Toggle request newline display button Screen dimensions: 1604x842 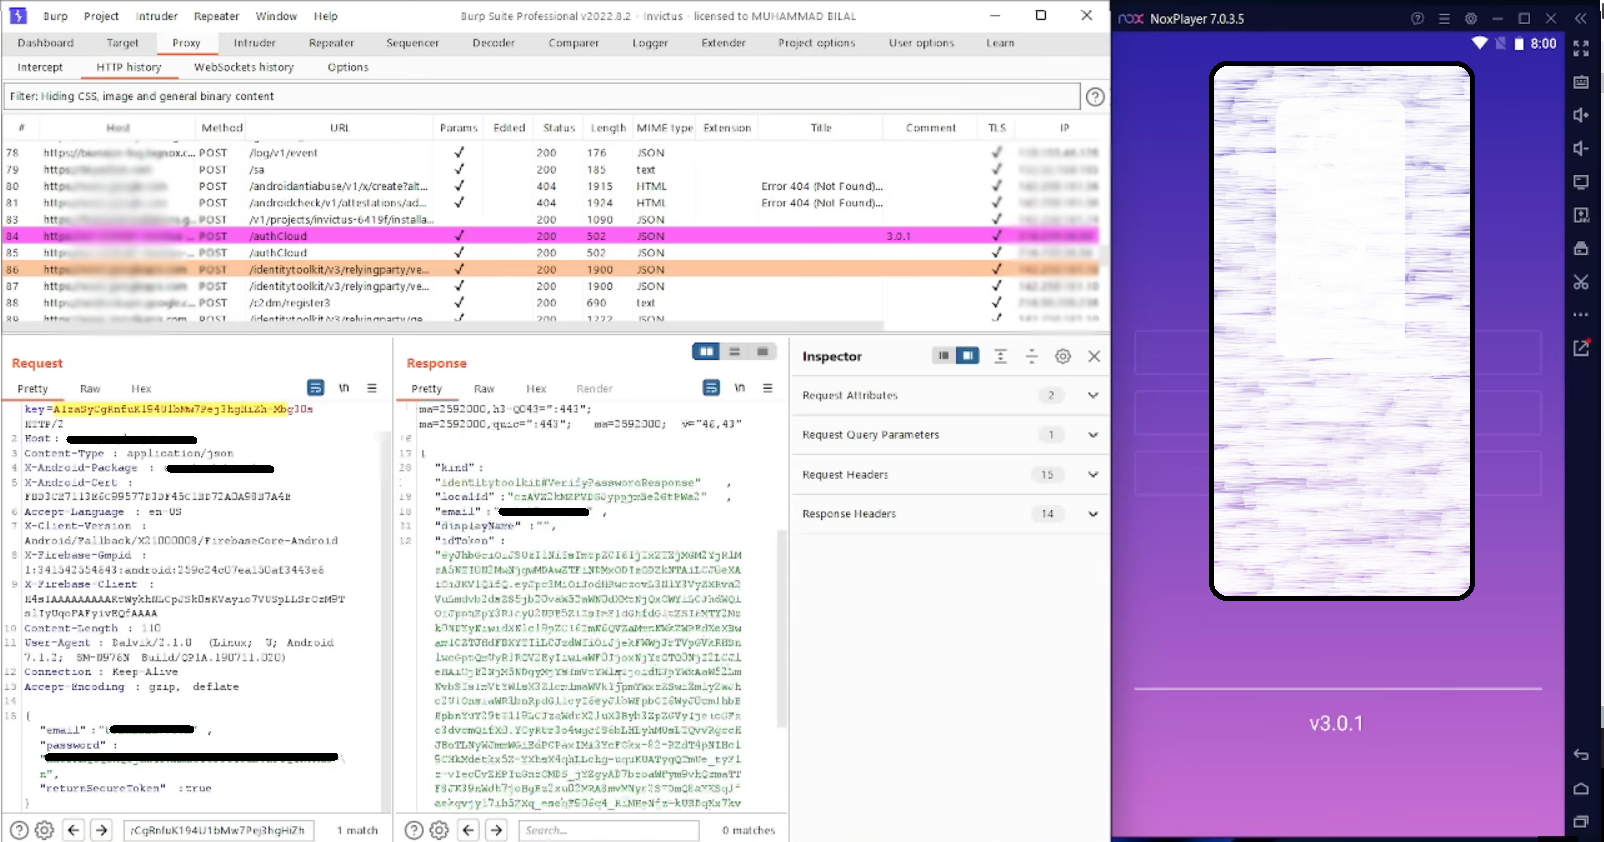(x=344, y=388)
